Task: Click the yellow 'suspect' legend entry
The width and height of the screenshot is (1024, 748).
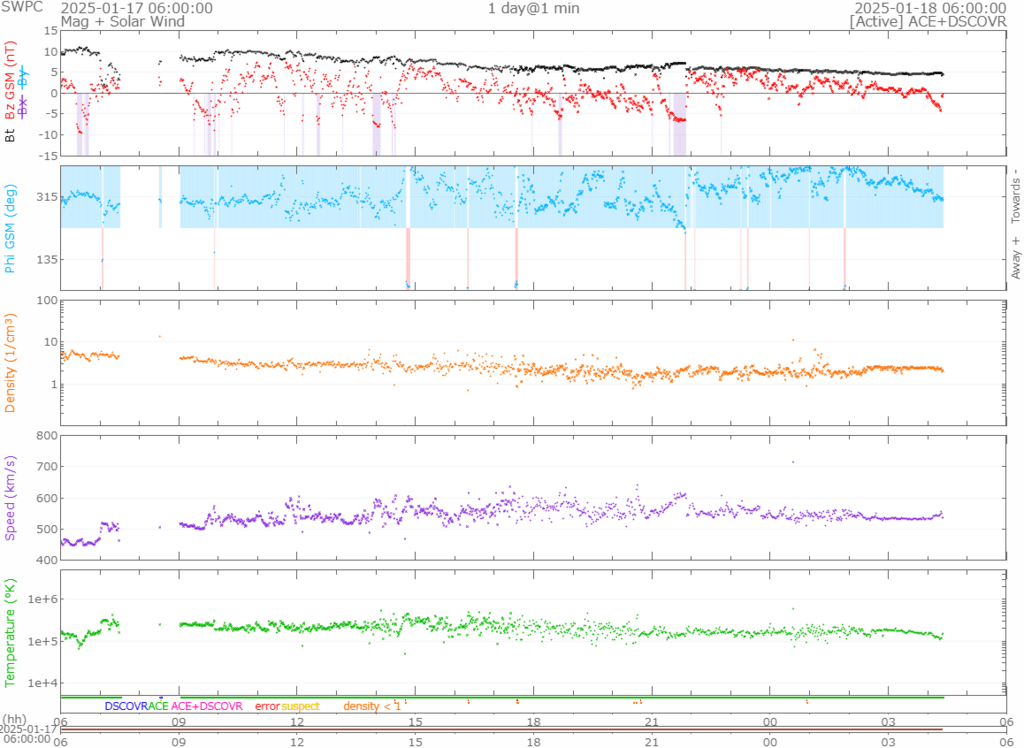Action: [x=300, y=706]
